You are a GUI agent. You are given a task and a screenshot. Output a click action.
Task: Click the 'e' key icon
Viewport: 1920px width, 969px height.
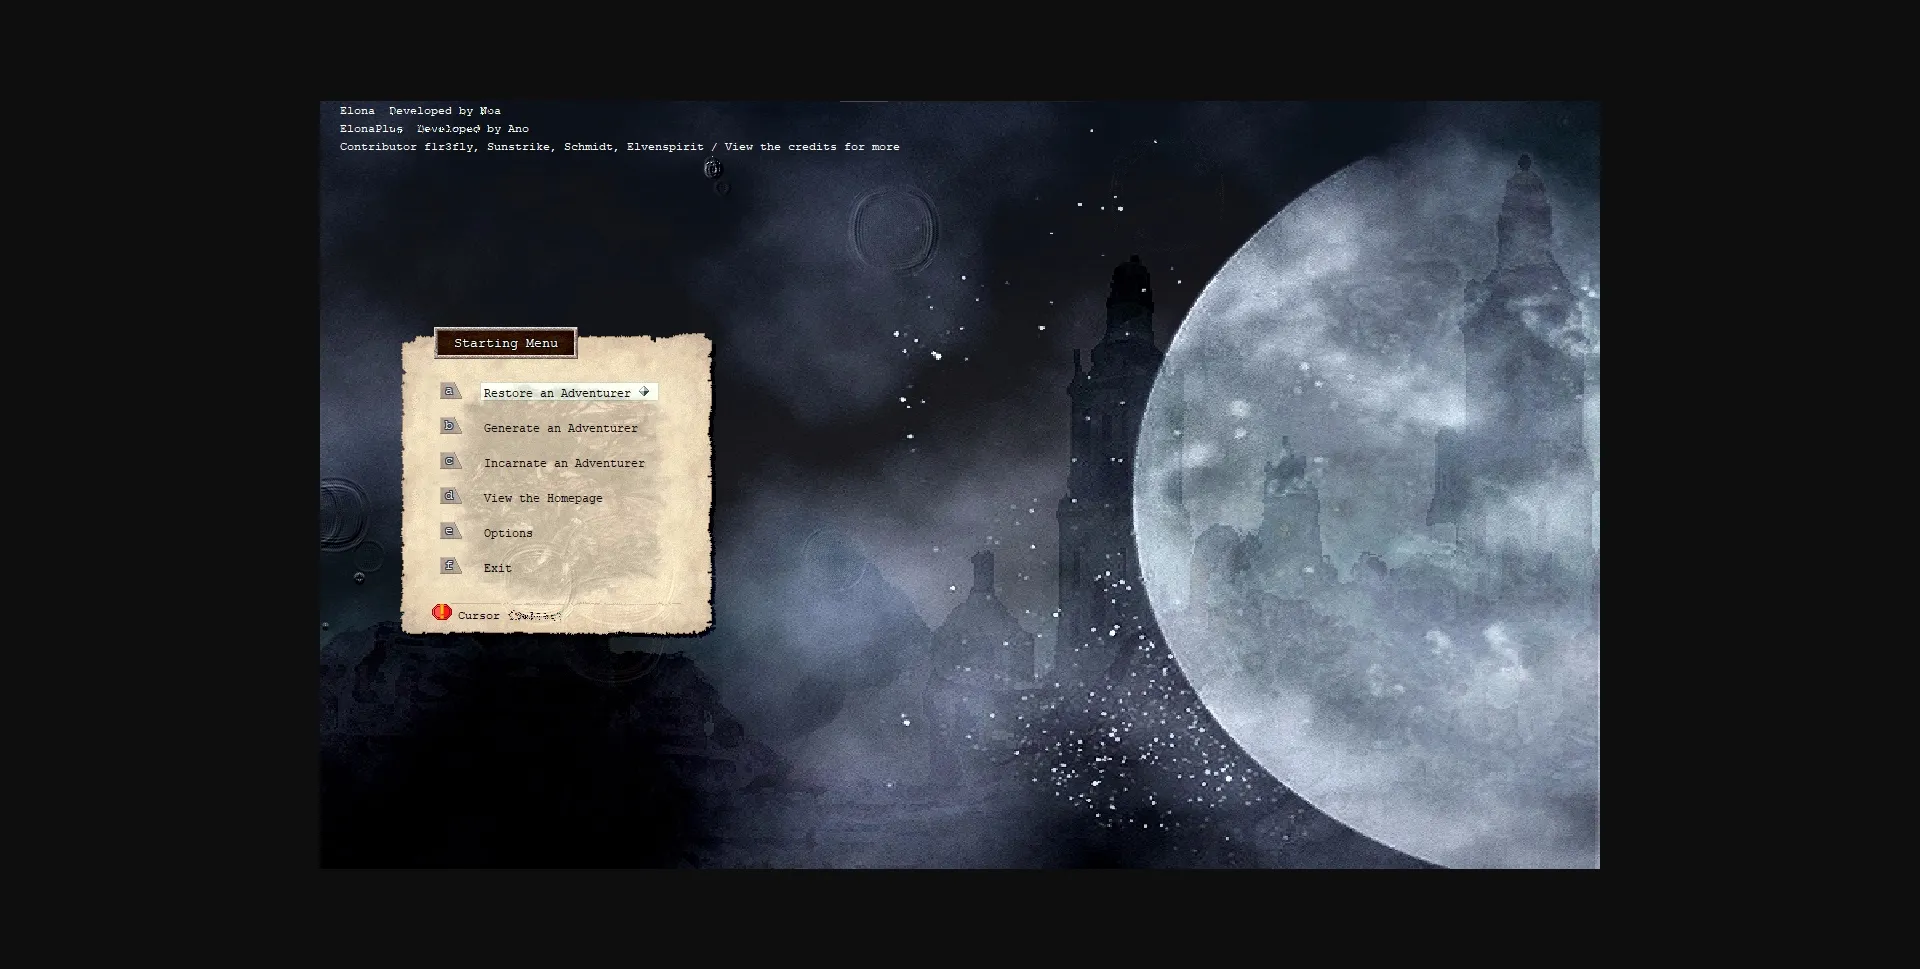coord(450,531)
